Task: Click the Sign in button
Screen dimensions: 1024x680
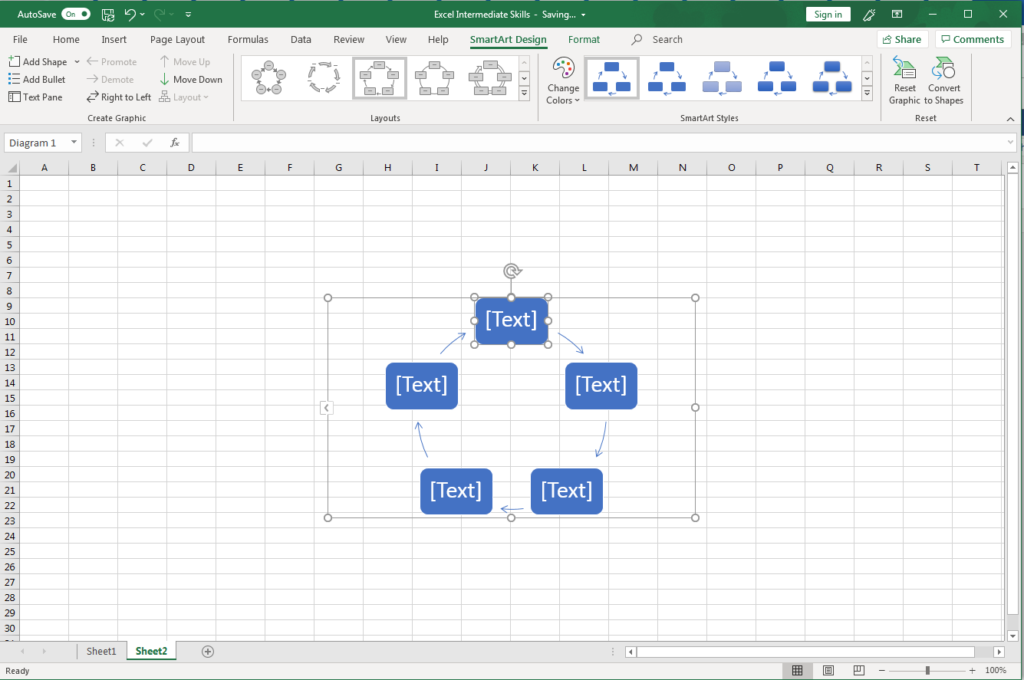Action: 828,14
